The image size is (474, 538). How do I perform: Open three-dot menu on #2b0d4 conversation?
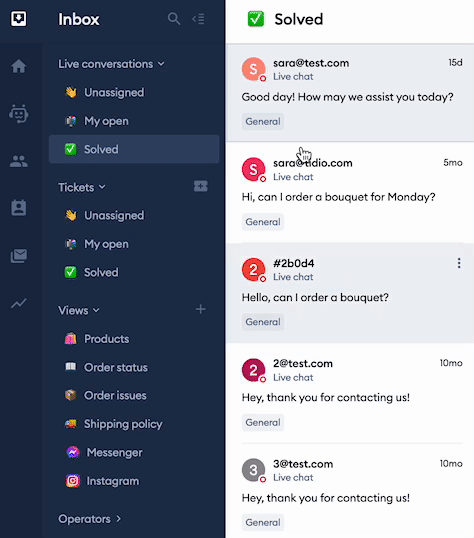coord(459,263)
